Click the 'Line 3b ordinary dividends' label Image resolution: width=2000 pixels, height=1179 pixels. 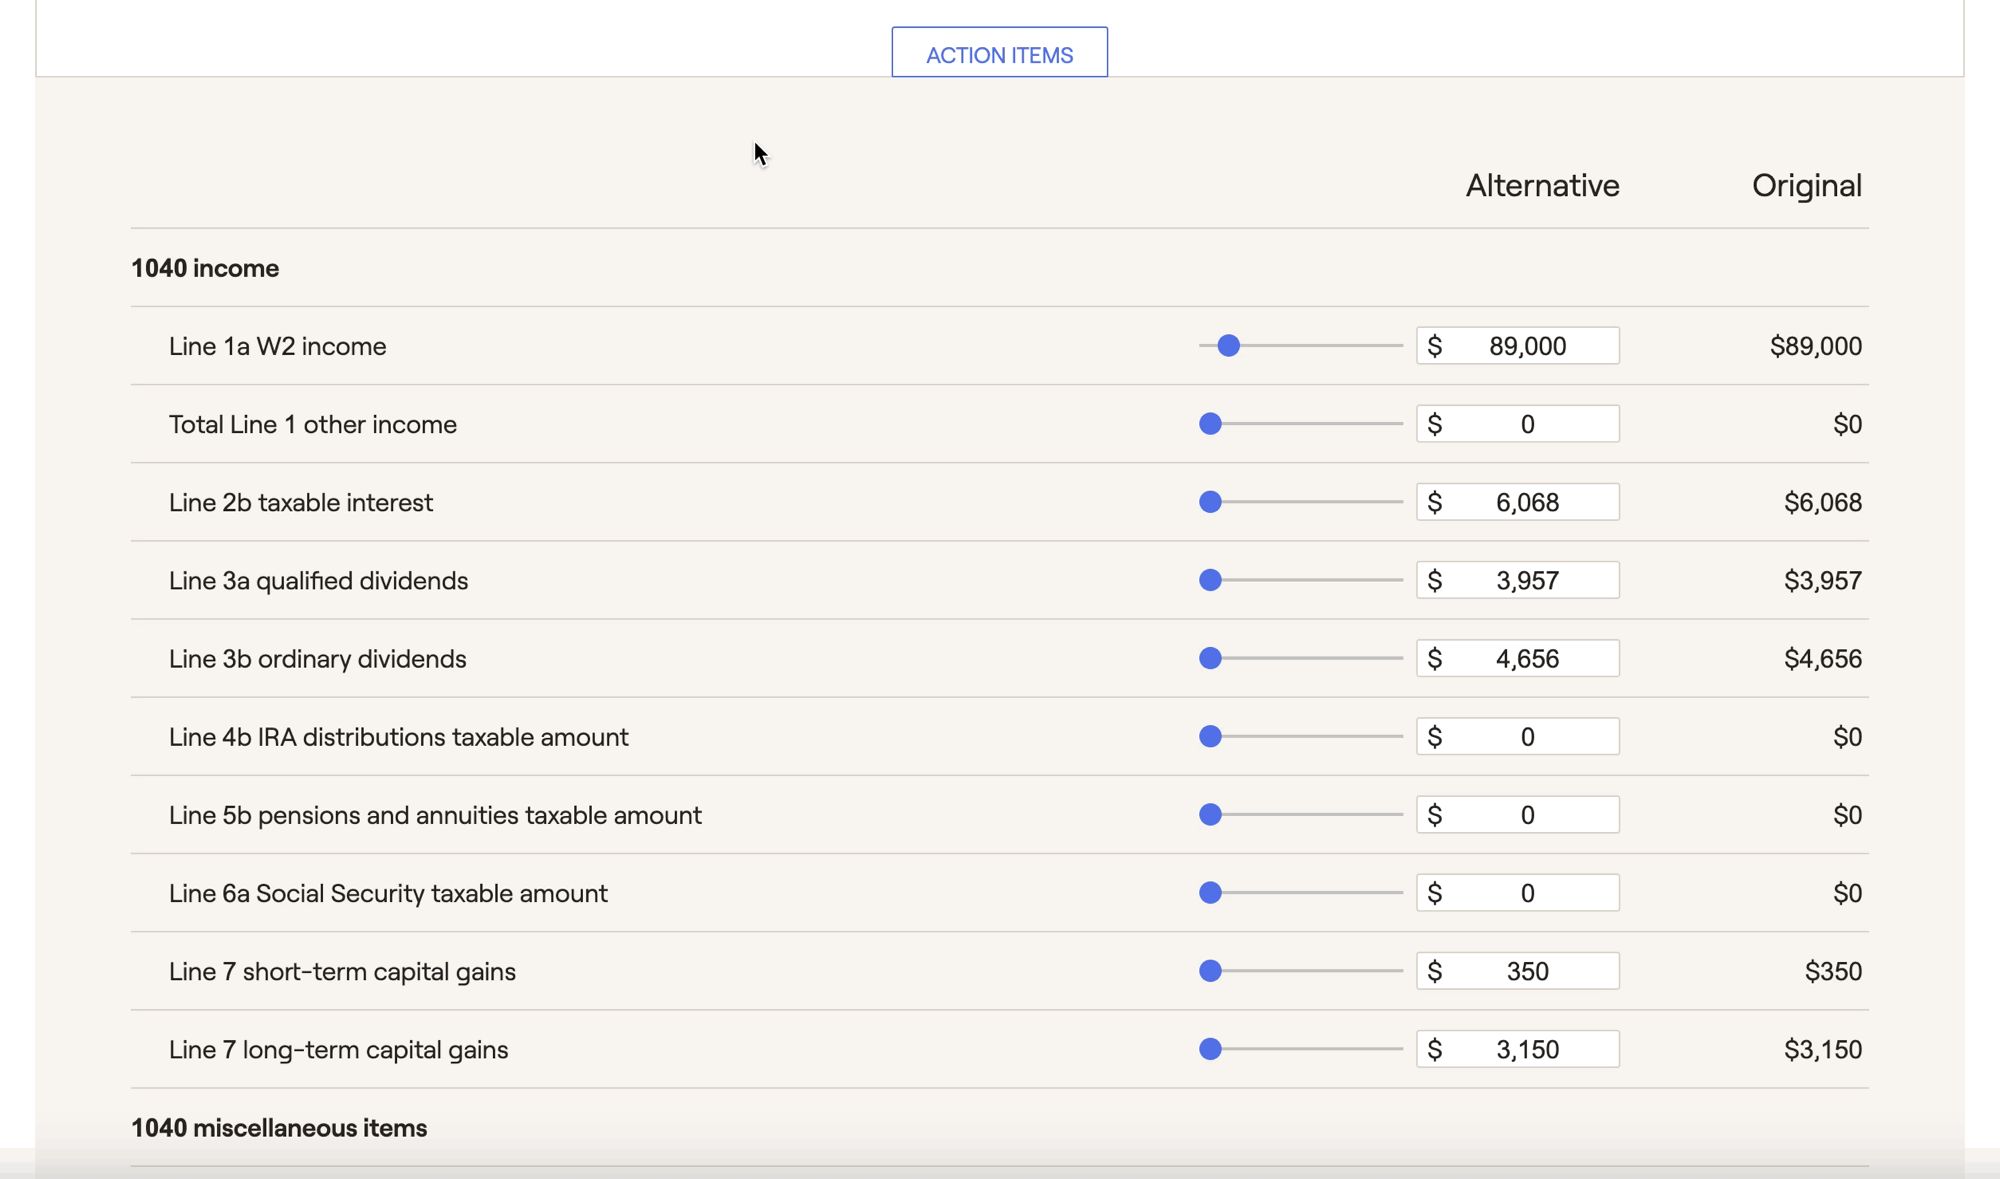[x=317, y=659]
